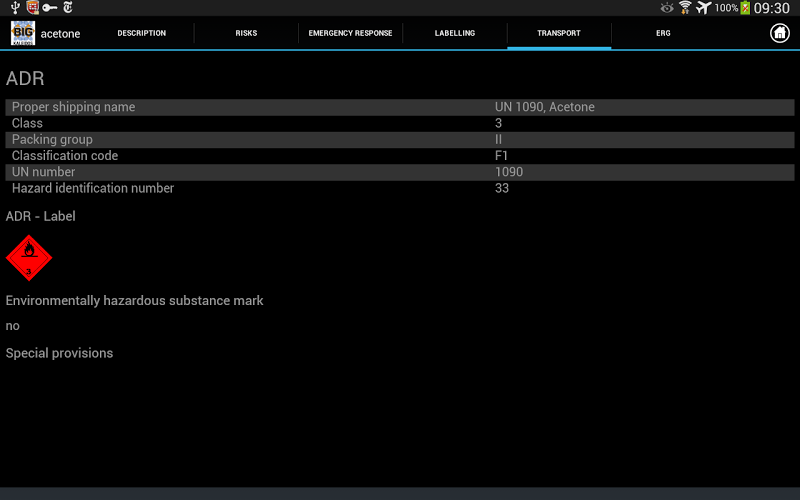Open the home screen via house icon
Viewport: 800px width, 500px height.
pyautogui.click(x=780, y=33)
